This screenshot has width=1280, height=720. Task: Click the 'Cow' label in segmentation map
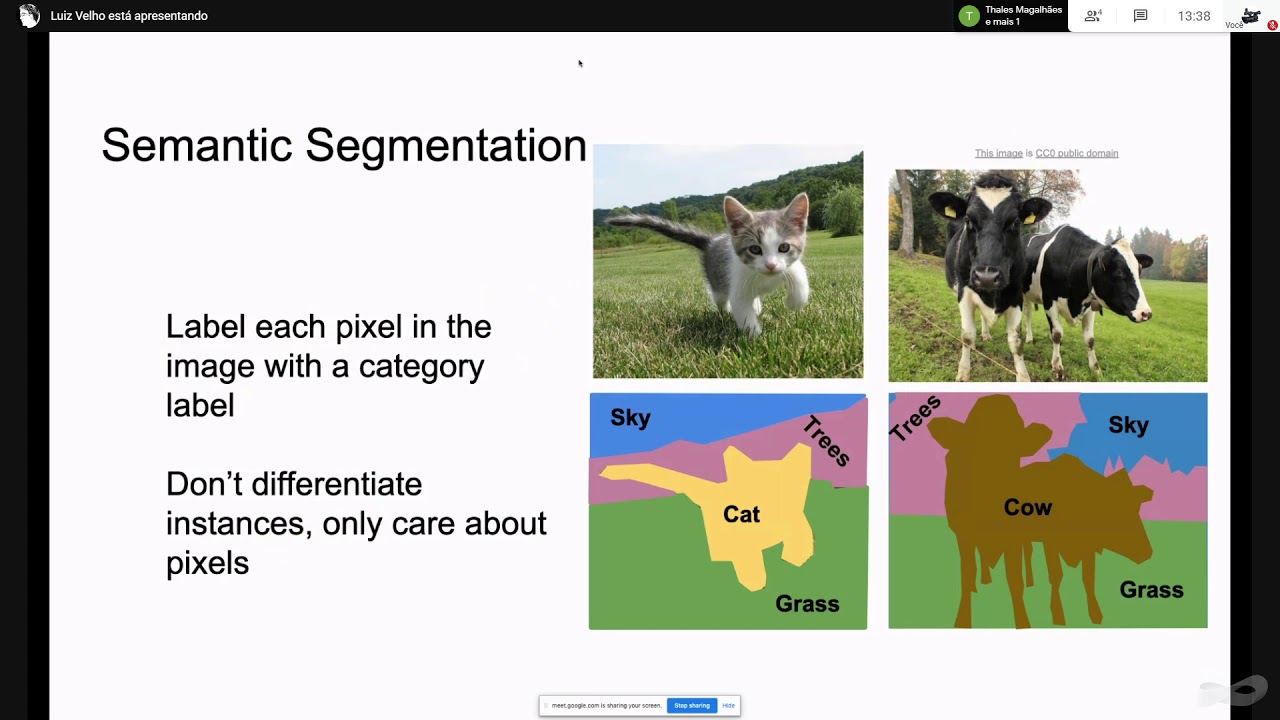point(1027,507)
